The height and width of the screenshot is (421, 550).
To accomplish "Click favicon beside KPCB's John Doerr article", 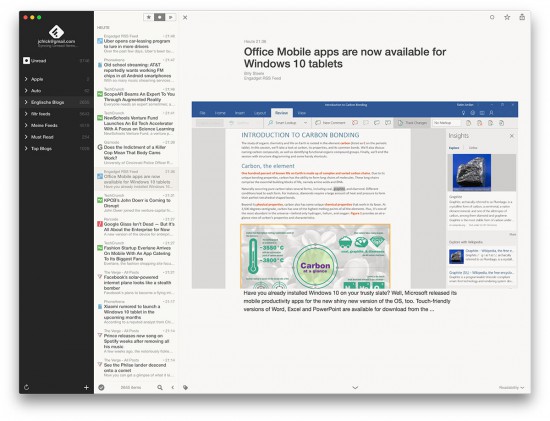I will pyautogui.click(x=100, y=200).
